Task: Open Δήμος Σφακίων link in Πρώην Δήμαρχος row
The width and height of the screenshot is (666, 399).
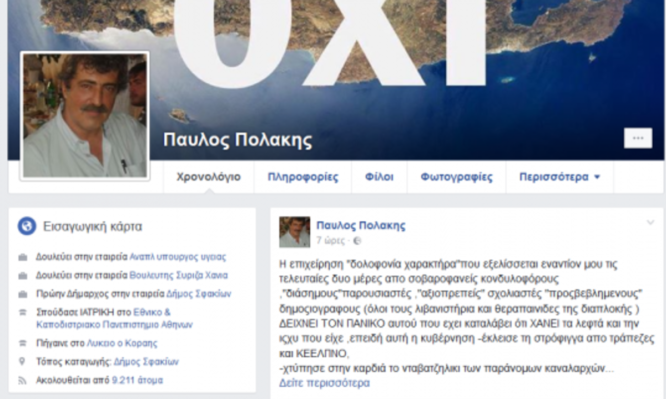Action: point(199,294)
